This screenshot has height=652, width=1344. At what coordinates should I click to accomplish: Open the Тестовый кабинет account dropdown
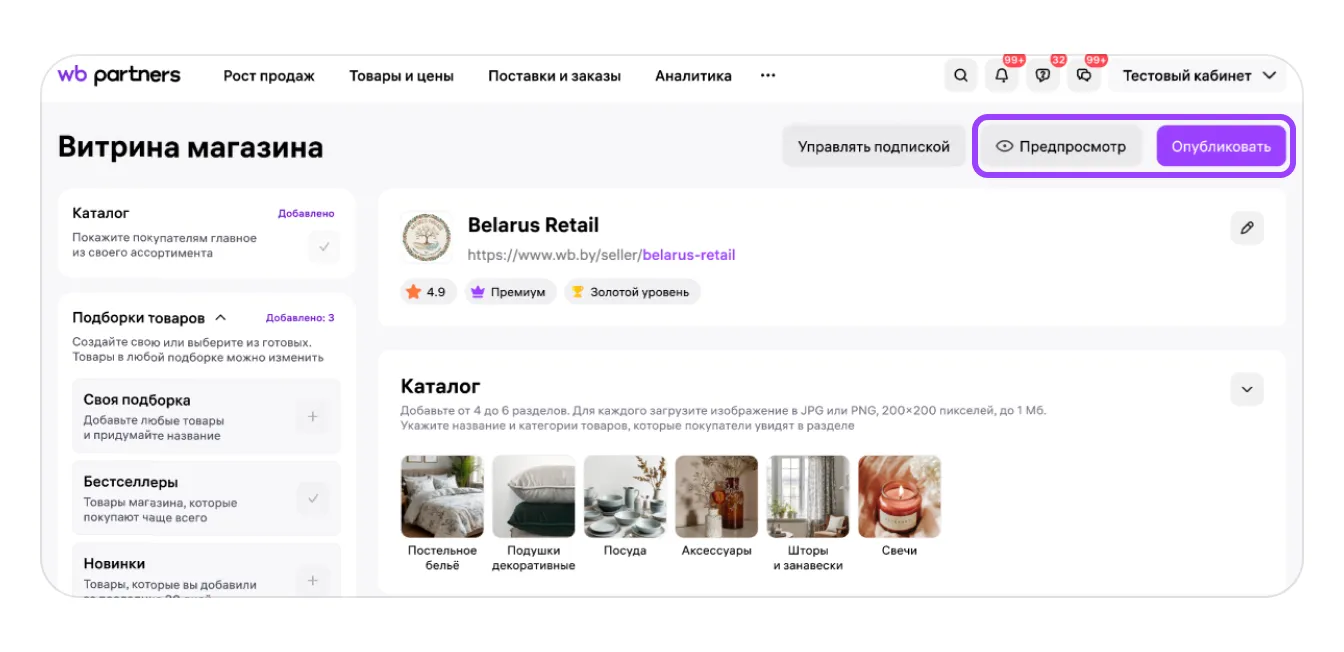[x=1199, y=76]
